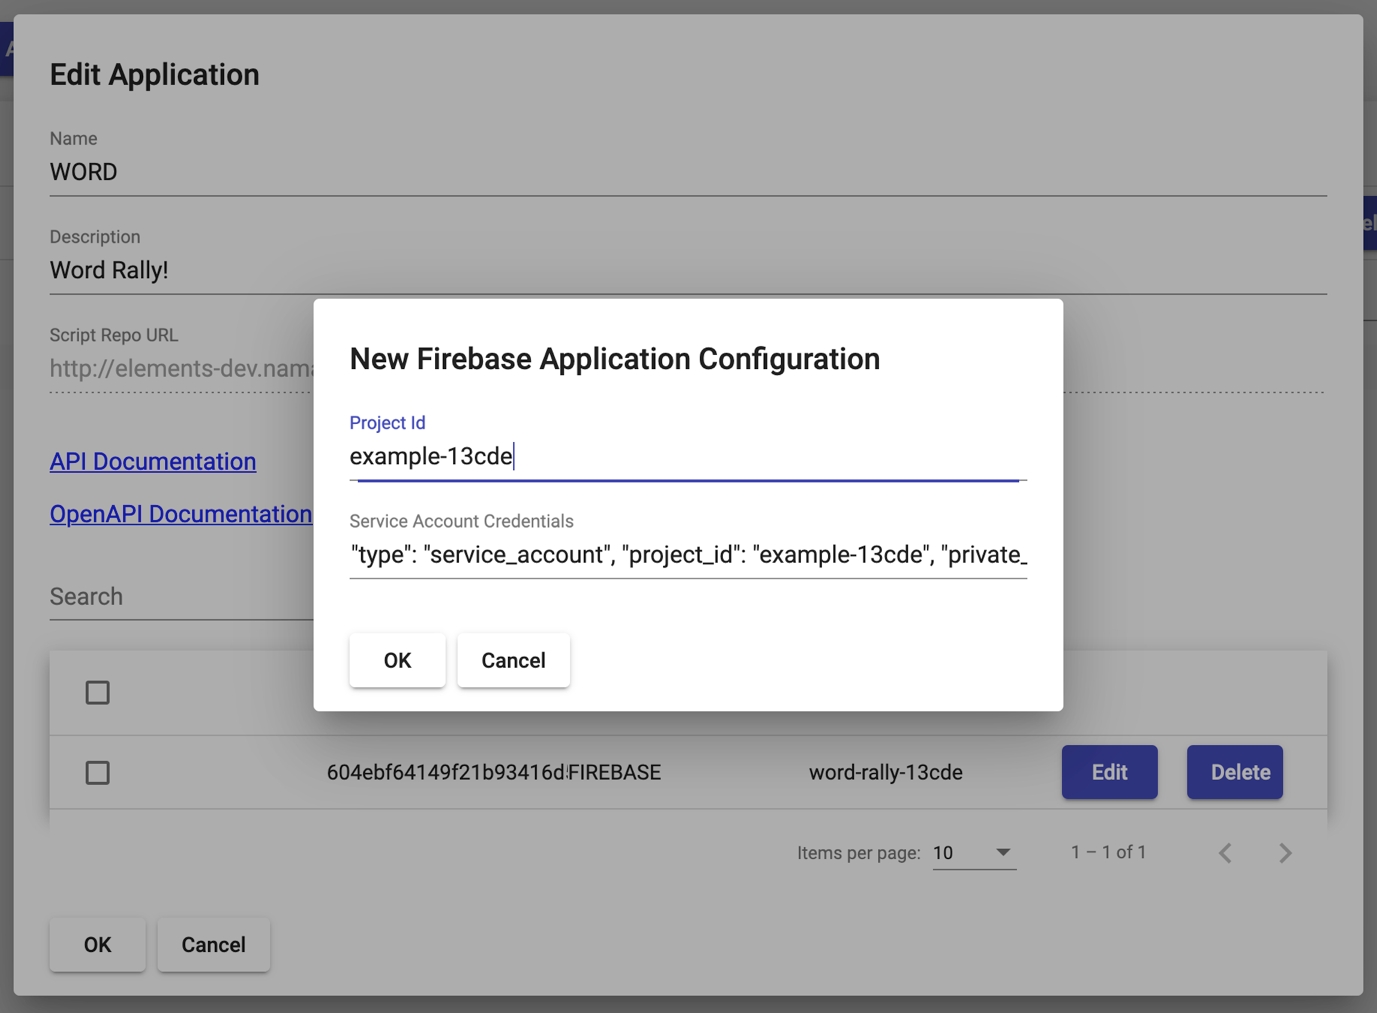Image resolution: width=1377 pixels, height=1013 pixels.
Task: Focus the Service Account Credentials field
Action: pyautogui.click(x=687, y=555)
